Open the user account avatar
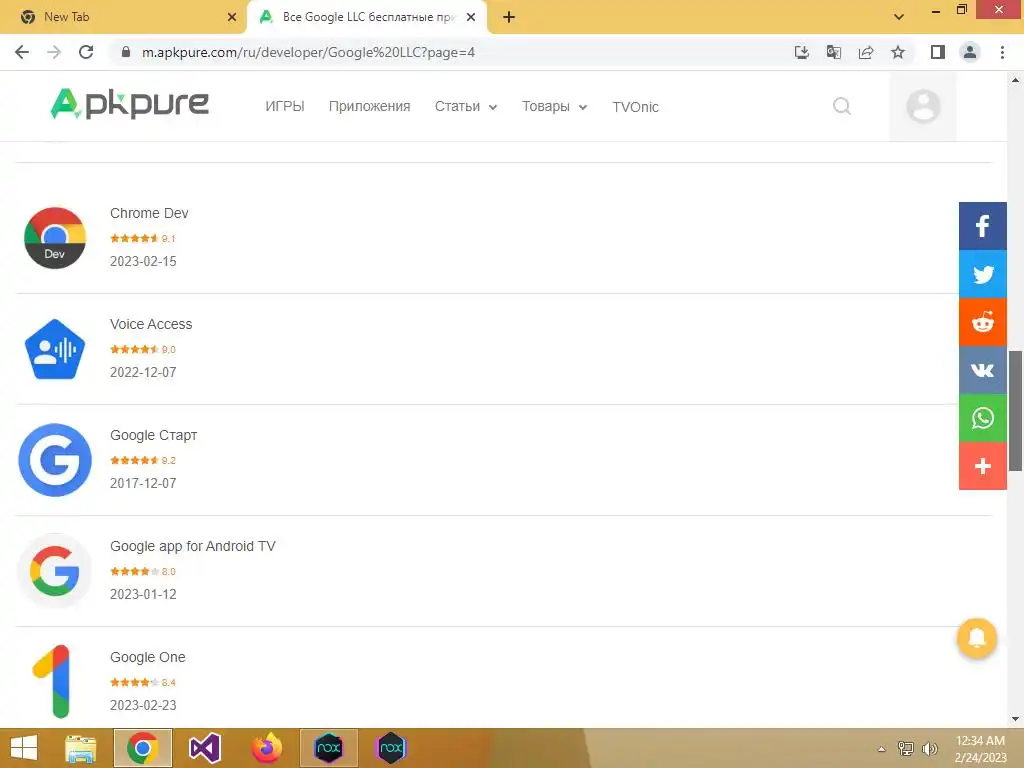1024x768 pixels. click(x=923, y=106)
